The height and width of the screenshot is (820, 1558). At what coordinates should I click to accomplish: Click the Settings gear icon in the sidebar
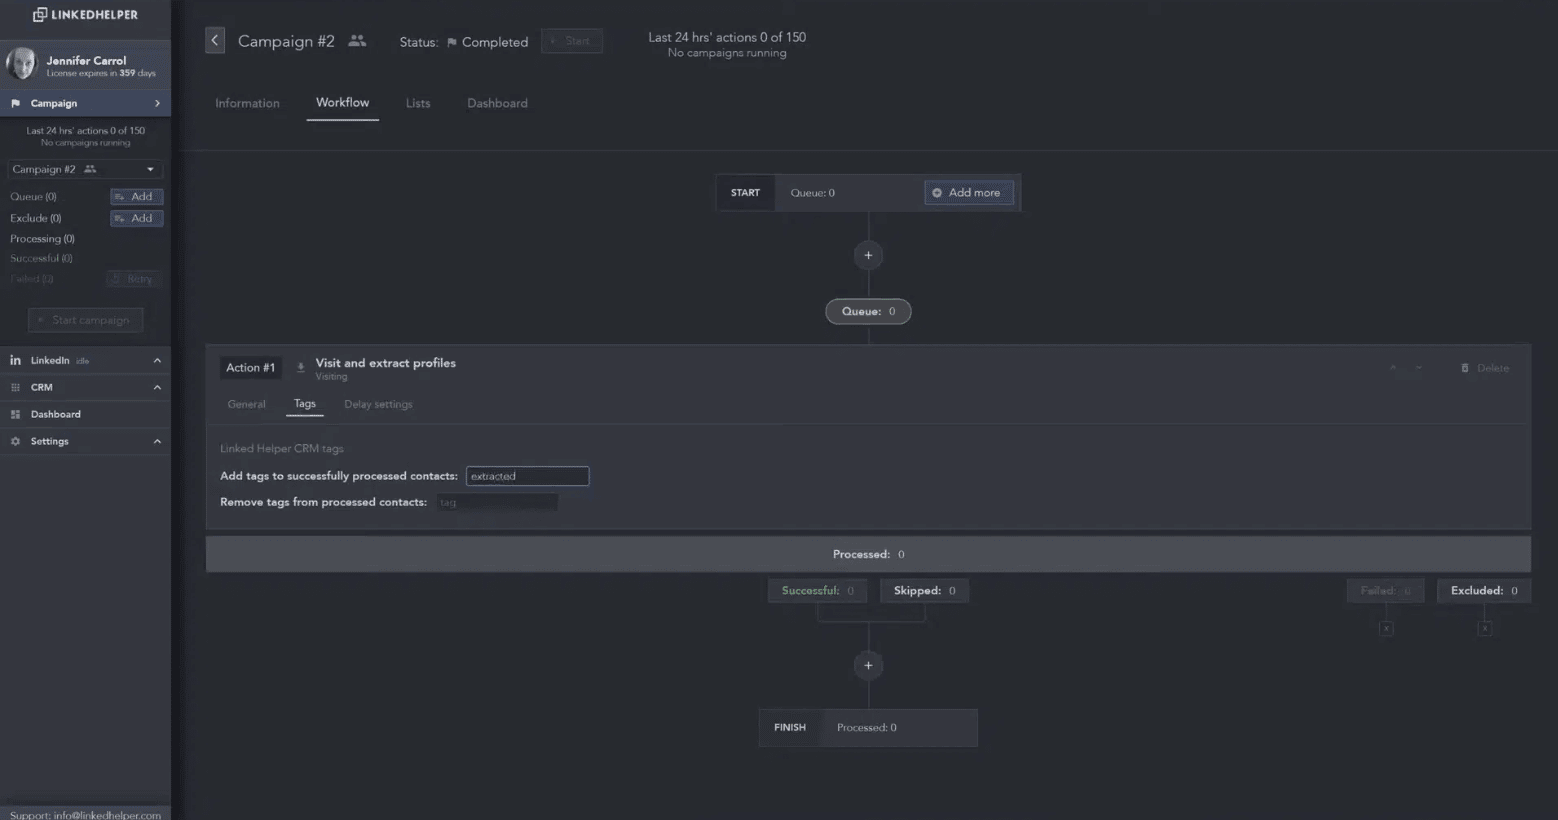(x=15, y=441)
